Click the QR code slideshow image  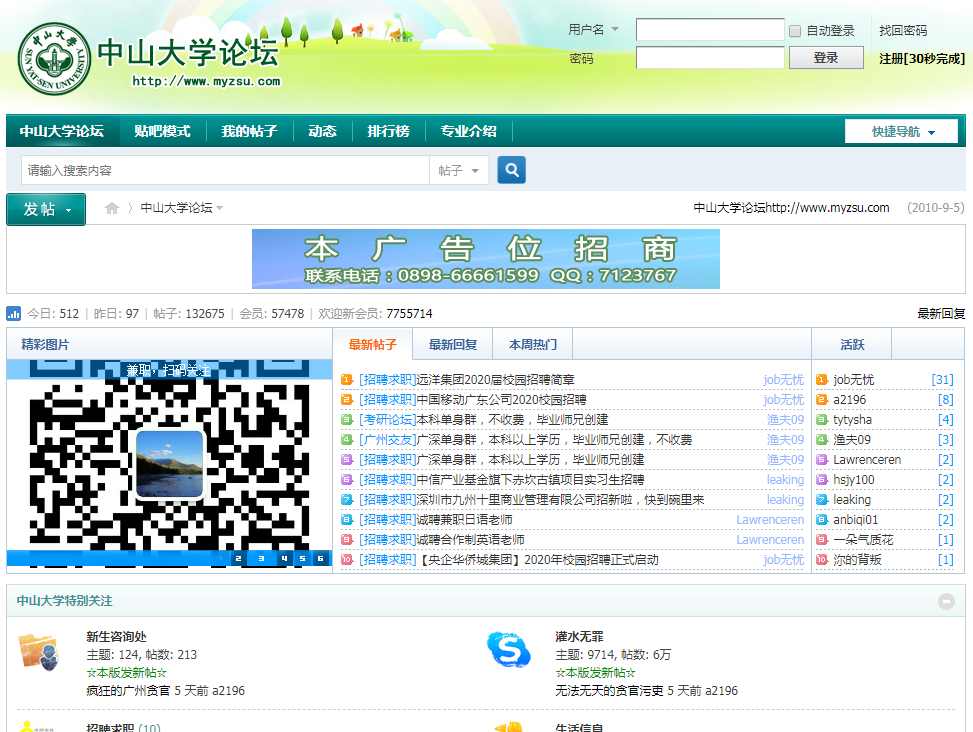(x=169, y=464)
